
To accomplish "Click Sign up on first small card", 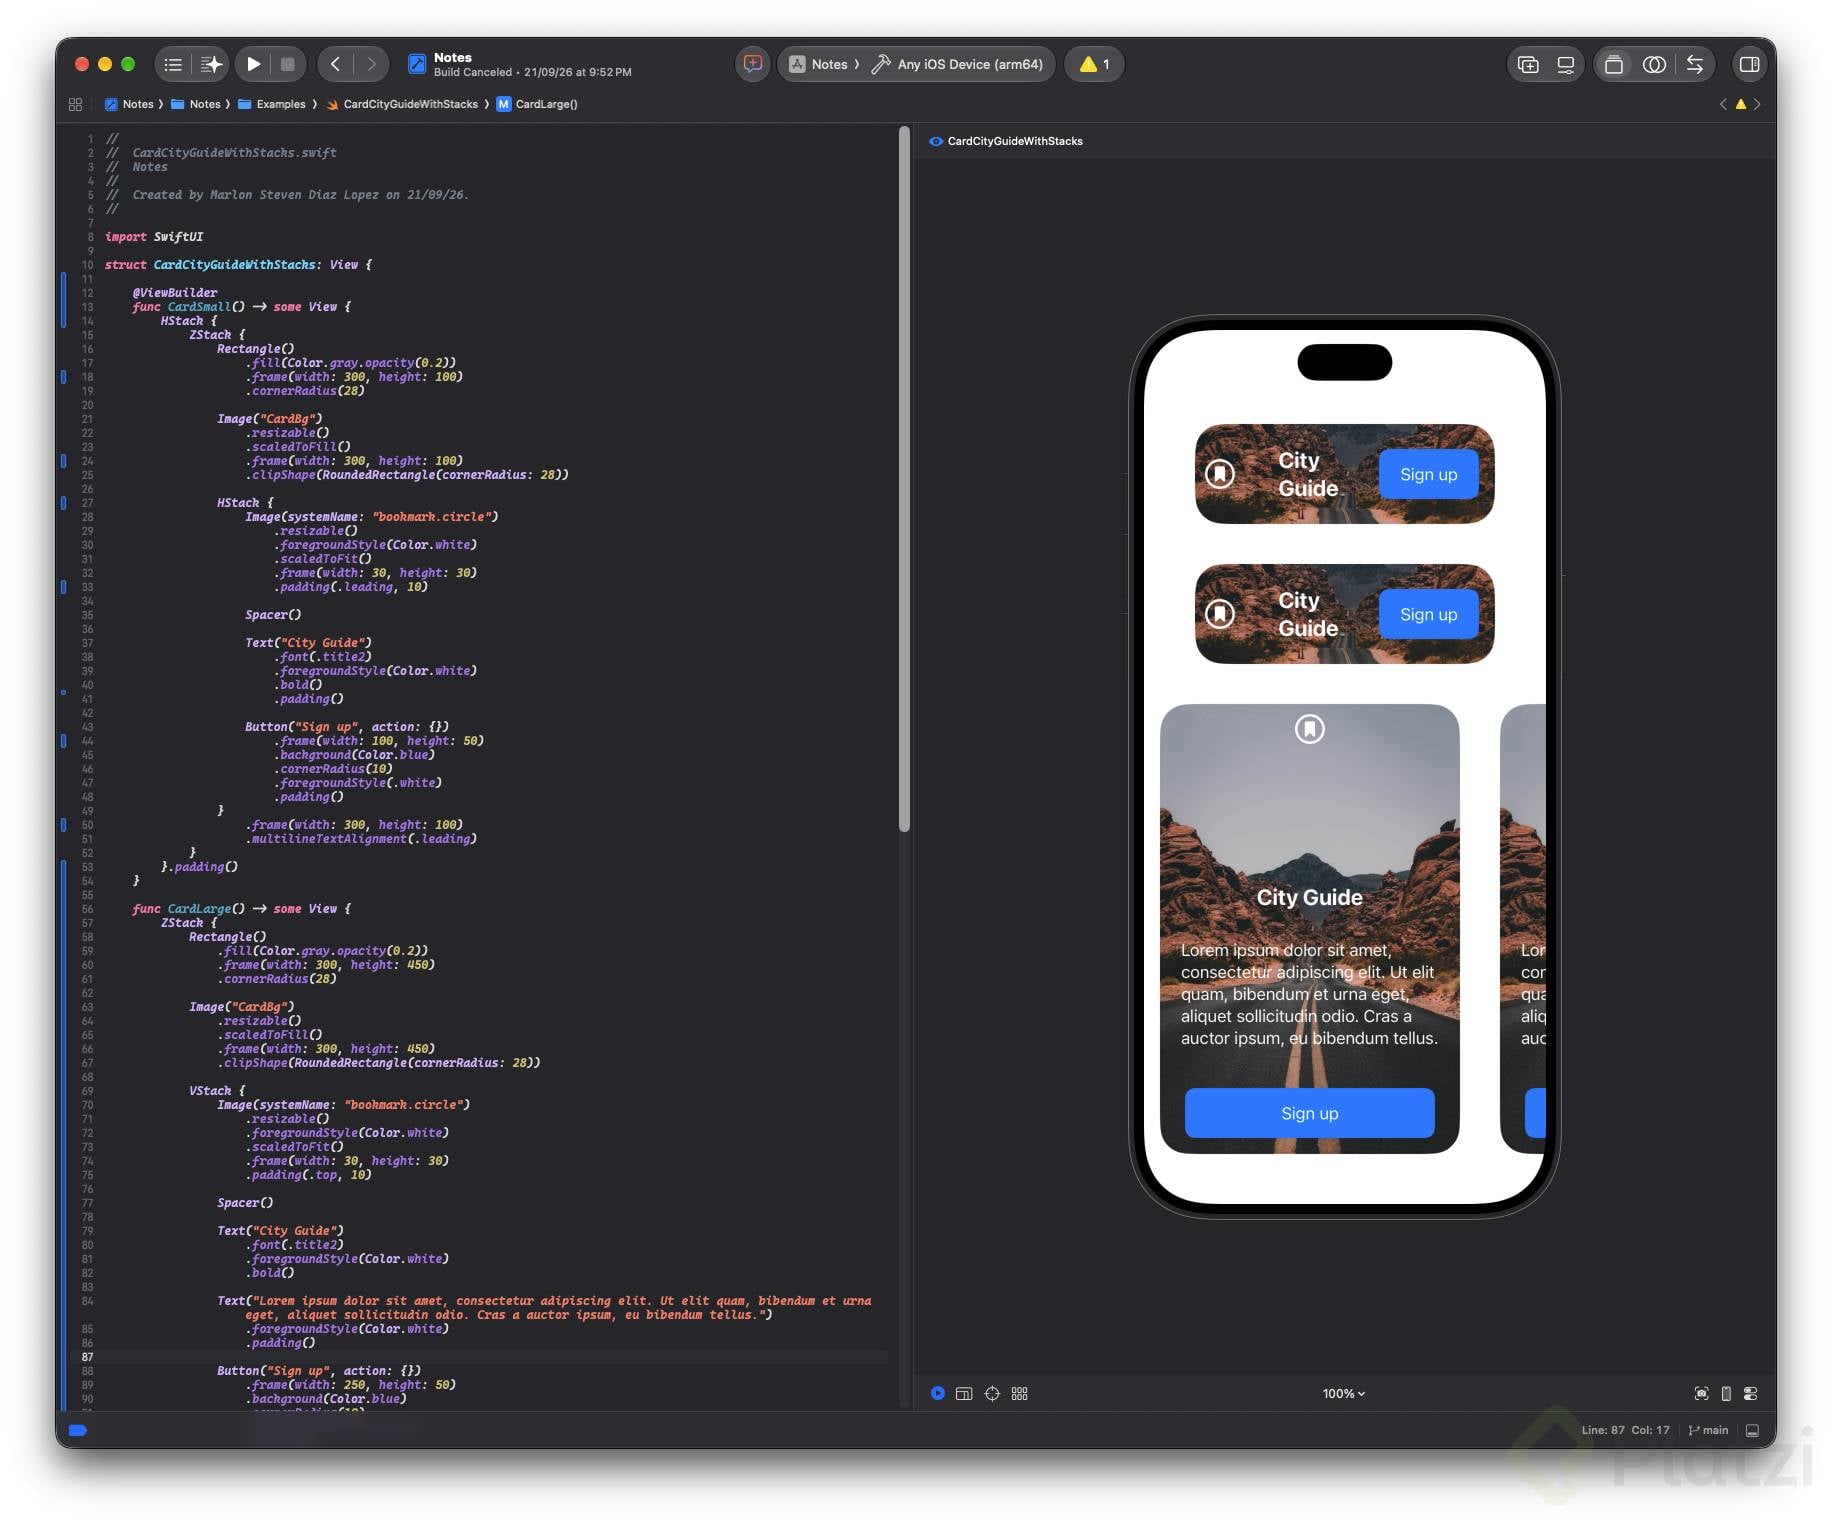I will 1428,475.
